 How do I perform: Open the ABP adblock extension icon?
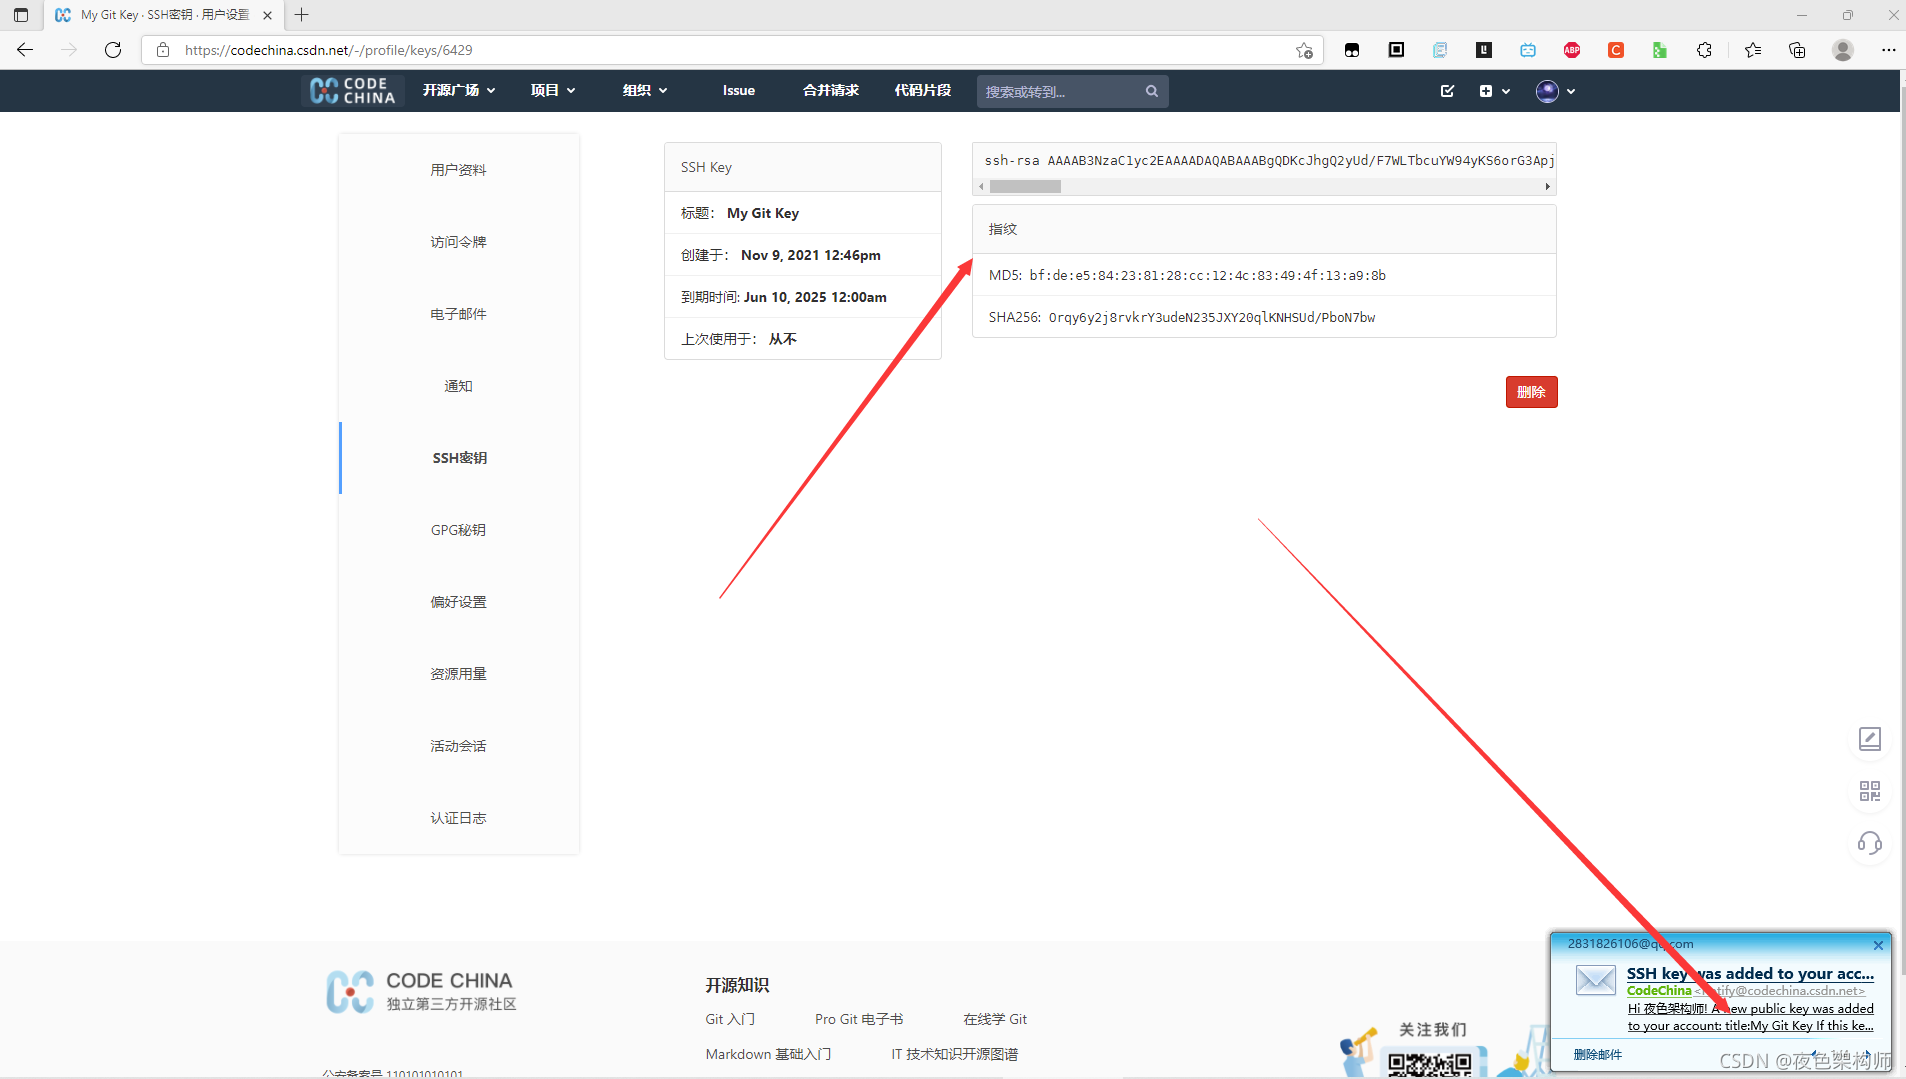(x=1572, y=50)
